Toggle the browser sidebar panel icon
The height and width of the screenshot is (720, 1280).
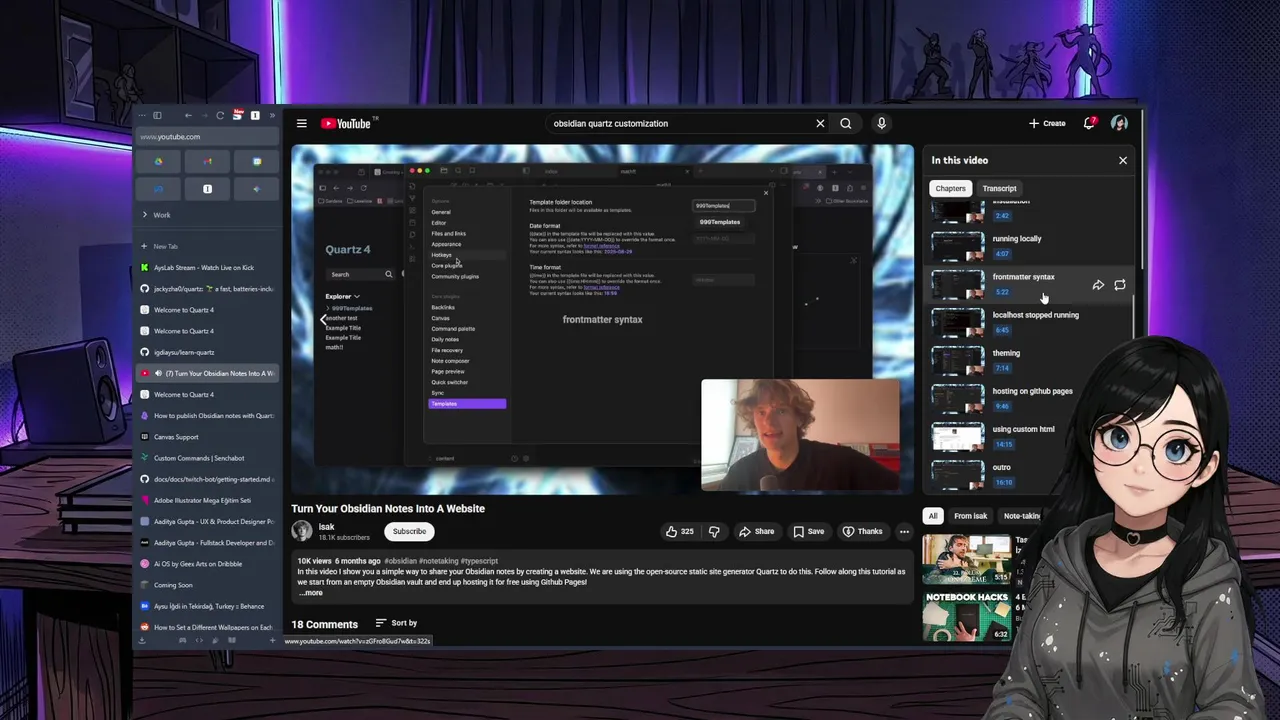(x=157, y=115)
